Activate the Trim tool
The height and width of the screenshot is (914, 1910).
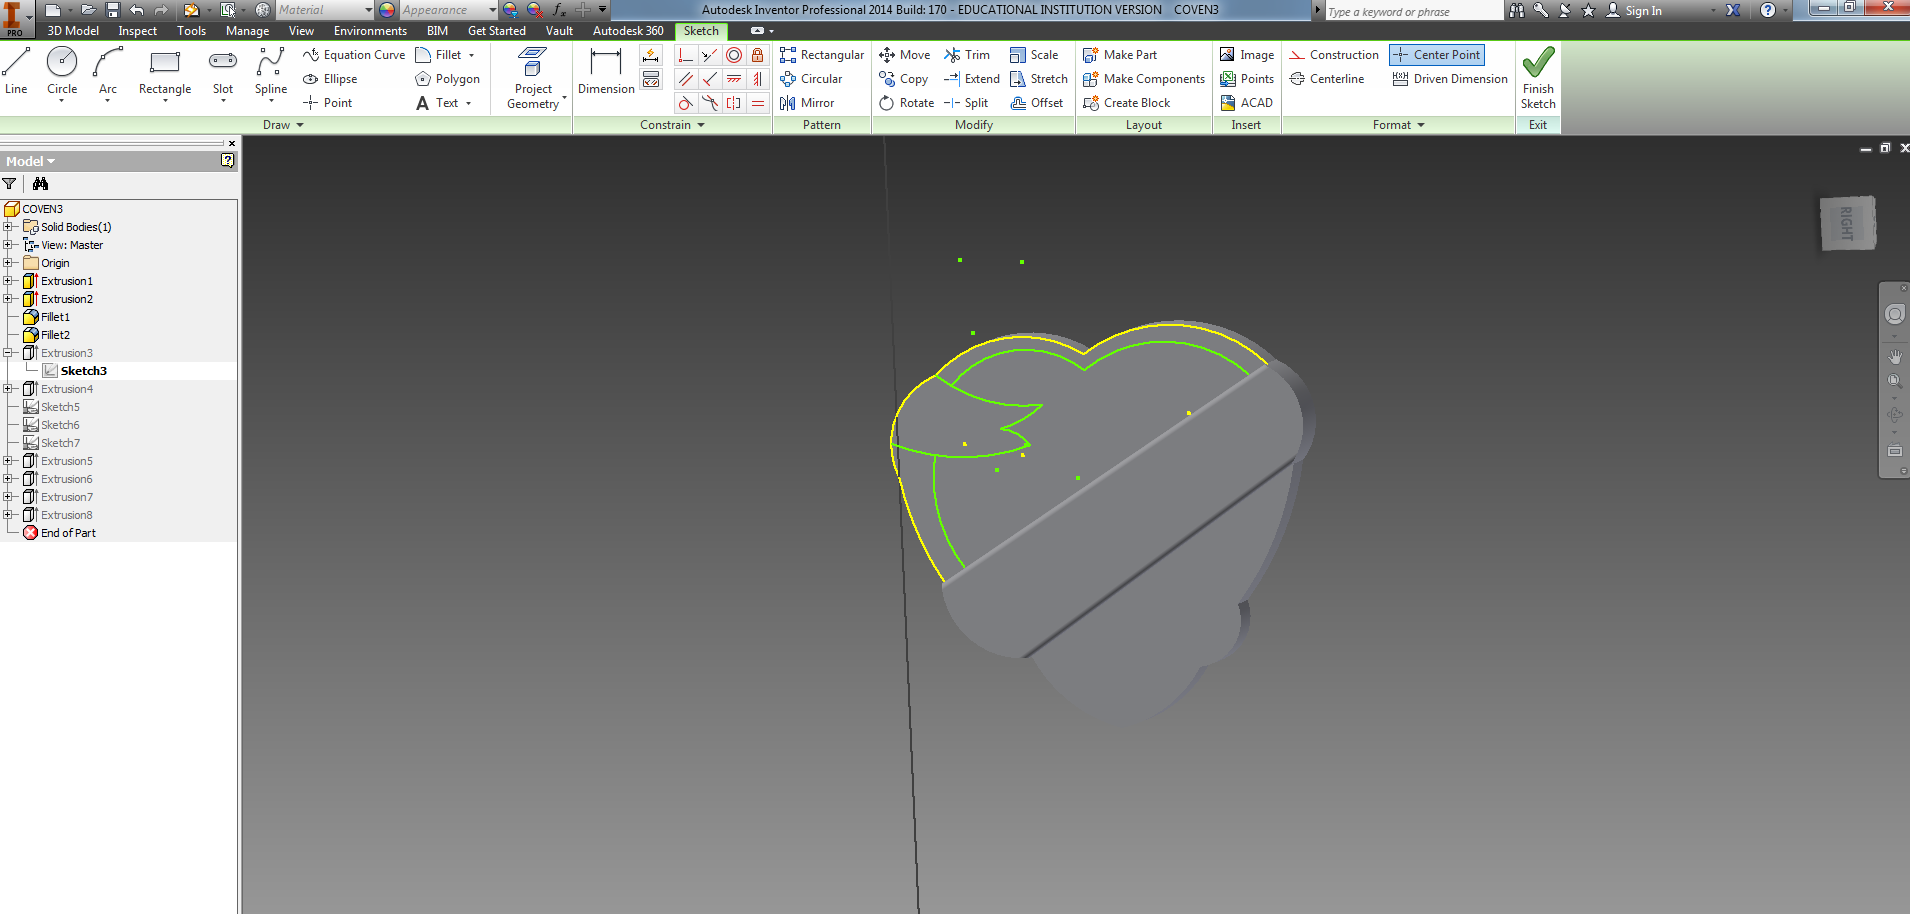[967, 55]
